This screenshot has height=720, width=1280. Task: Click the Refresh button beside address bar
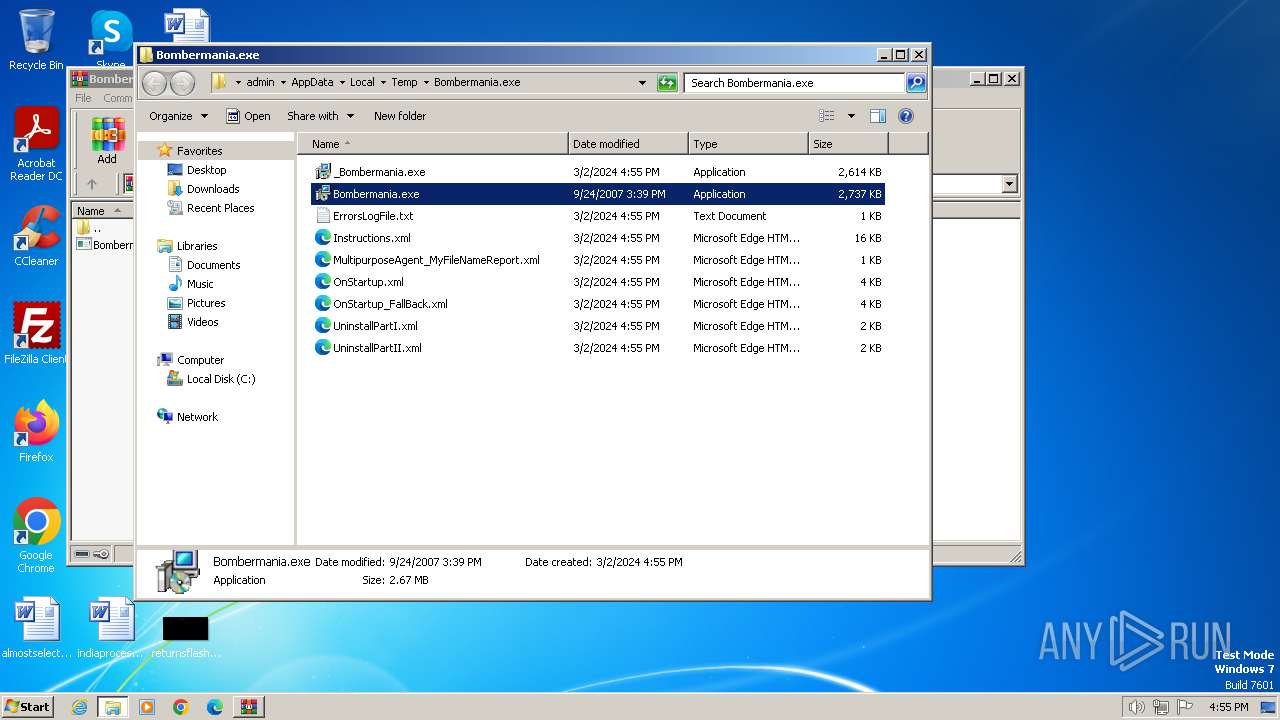[x=667, y=83]
